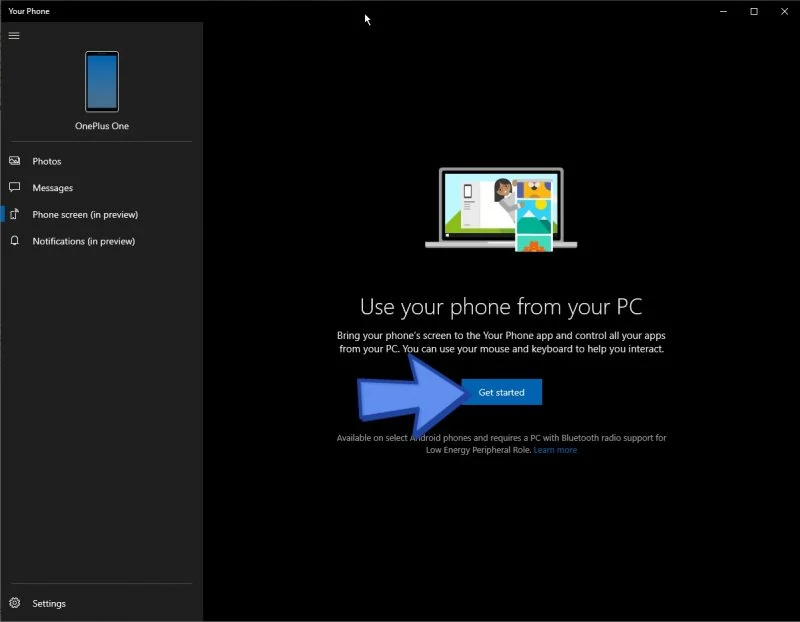Open the Photos section label
The height and width of the screenshot is (622, 800).
(47, 161)
